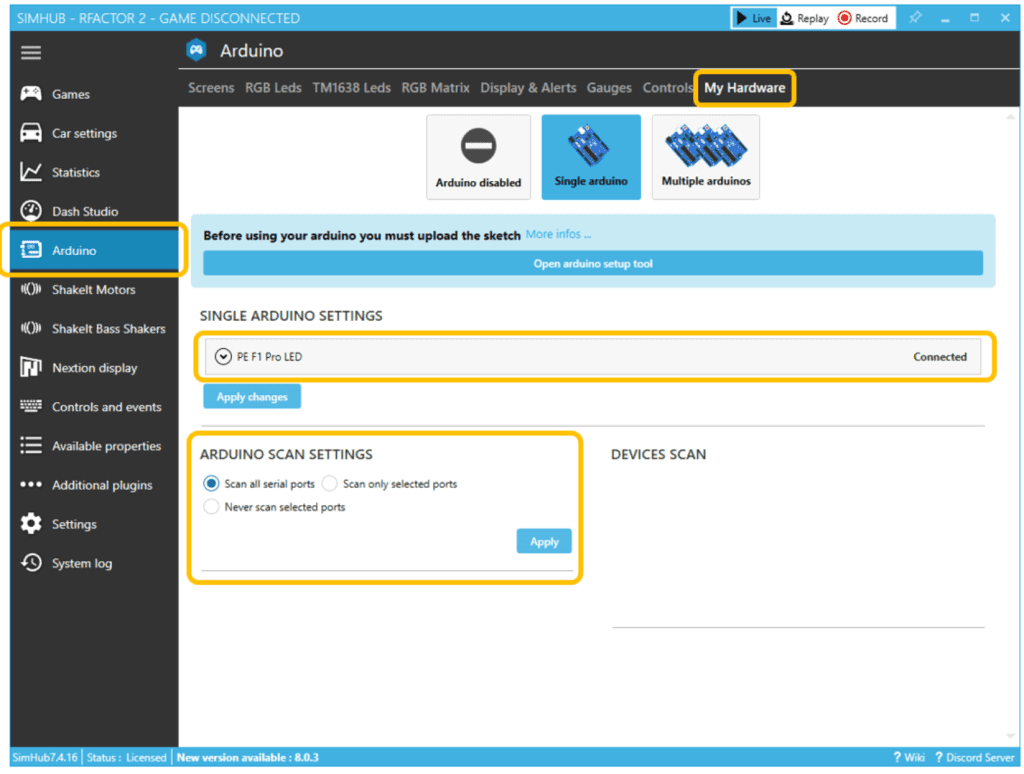Open Settings via the gear icon
This screenshot has height=774, width=1024.
[x=31, y=524]
